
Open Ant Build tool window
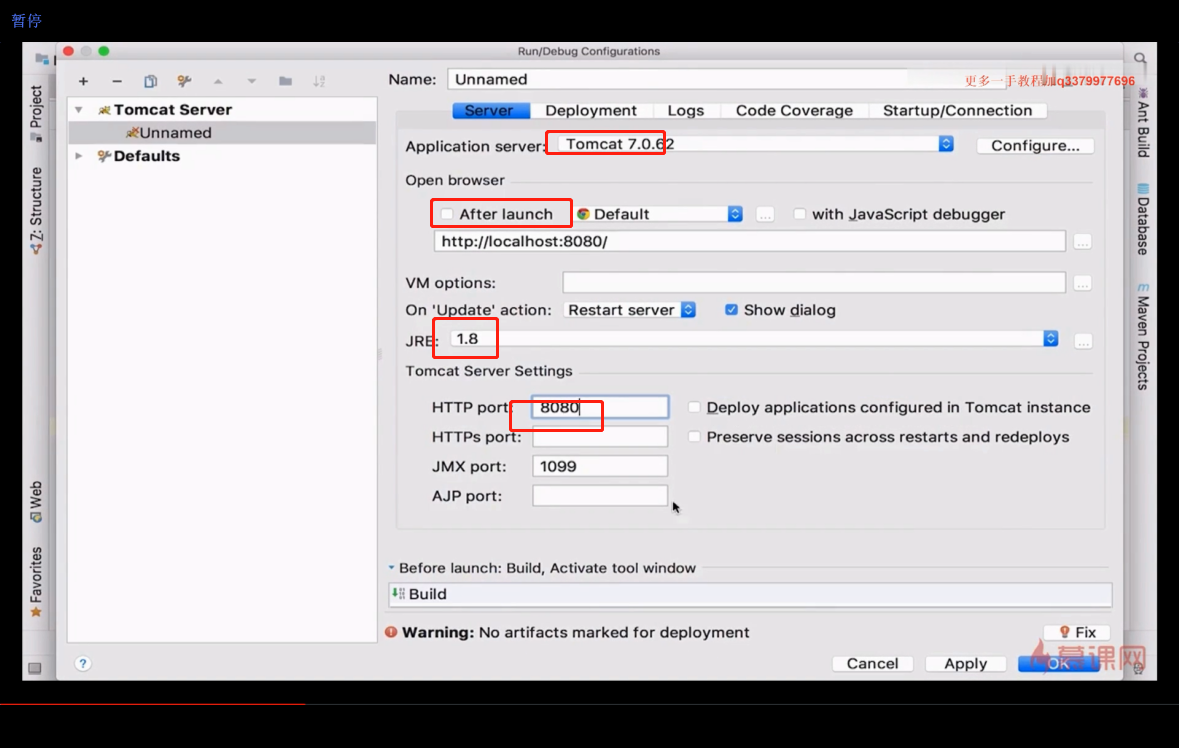[1143, 123]
